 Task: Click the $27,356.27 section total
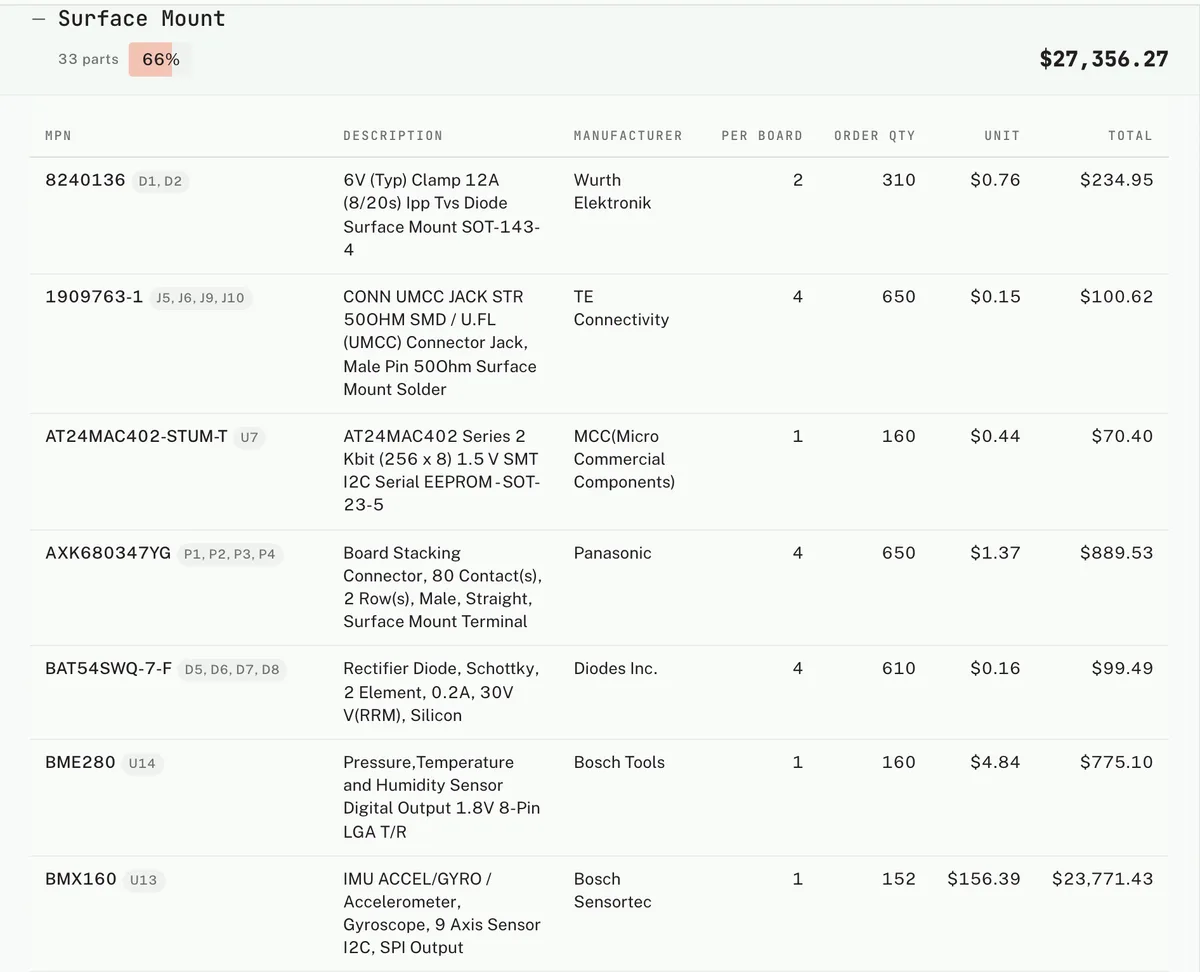(x=1104, y=59)
